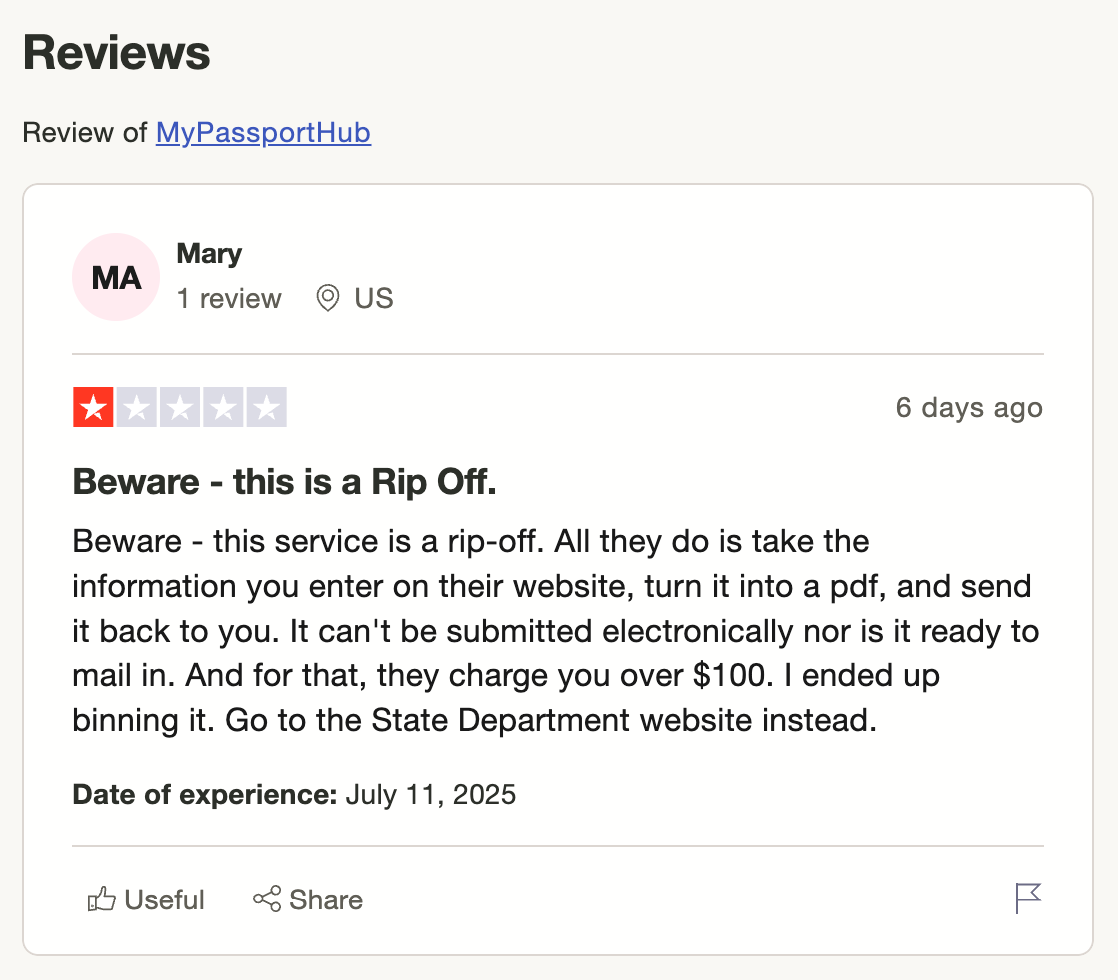The width and height of the screenshot is (1118, 980).
Task: Click the fifth grey rating star
Action: 267,407
